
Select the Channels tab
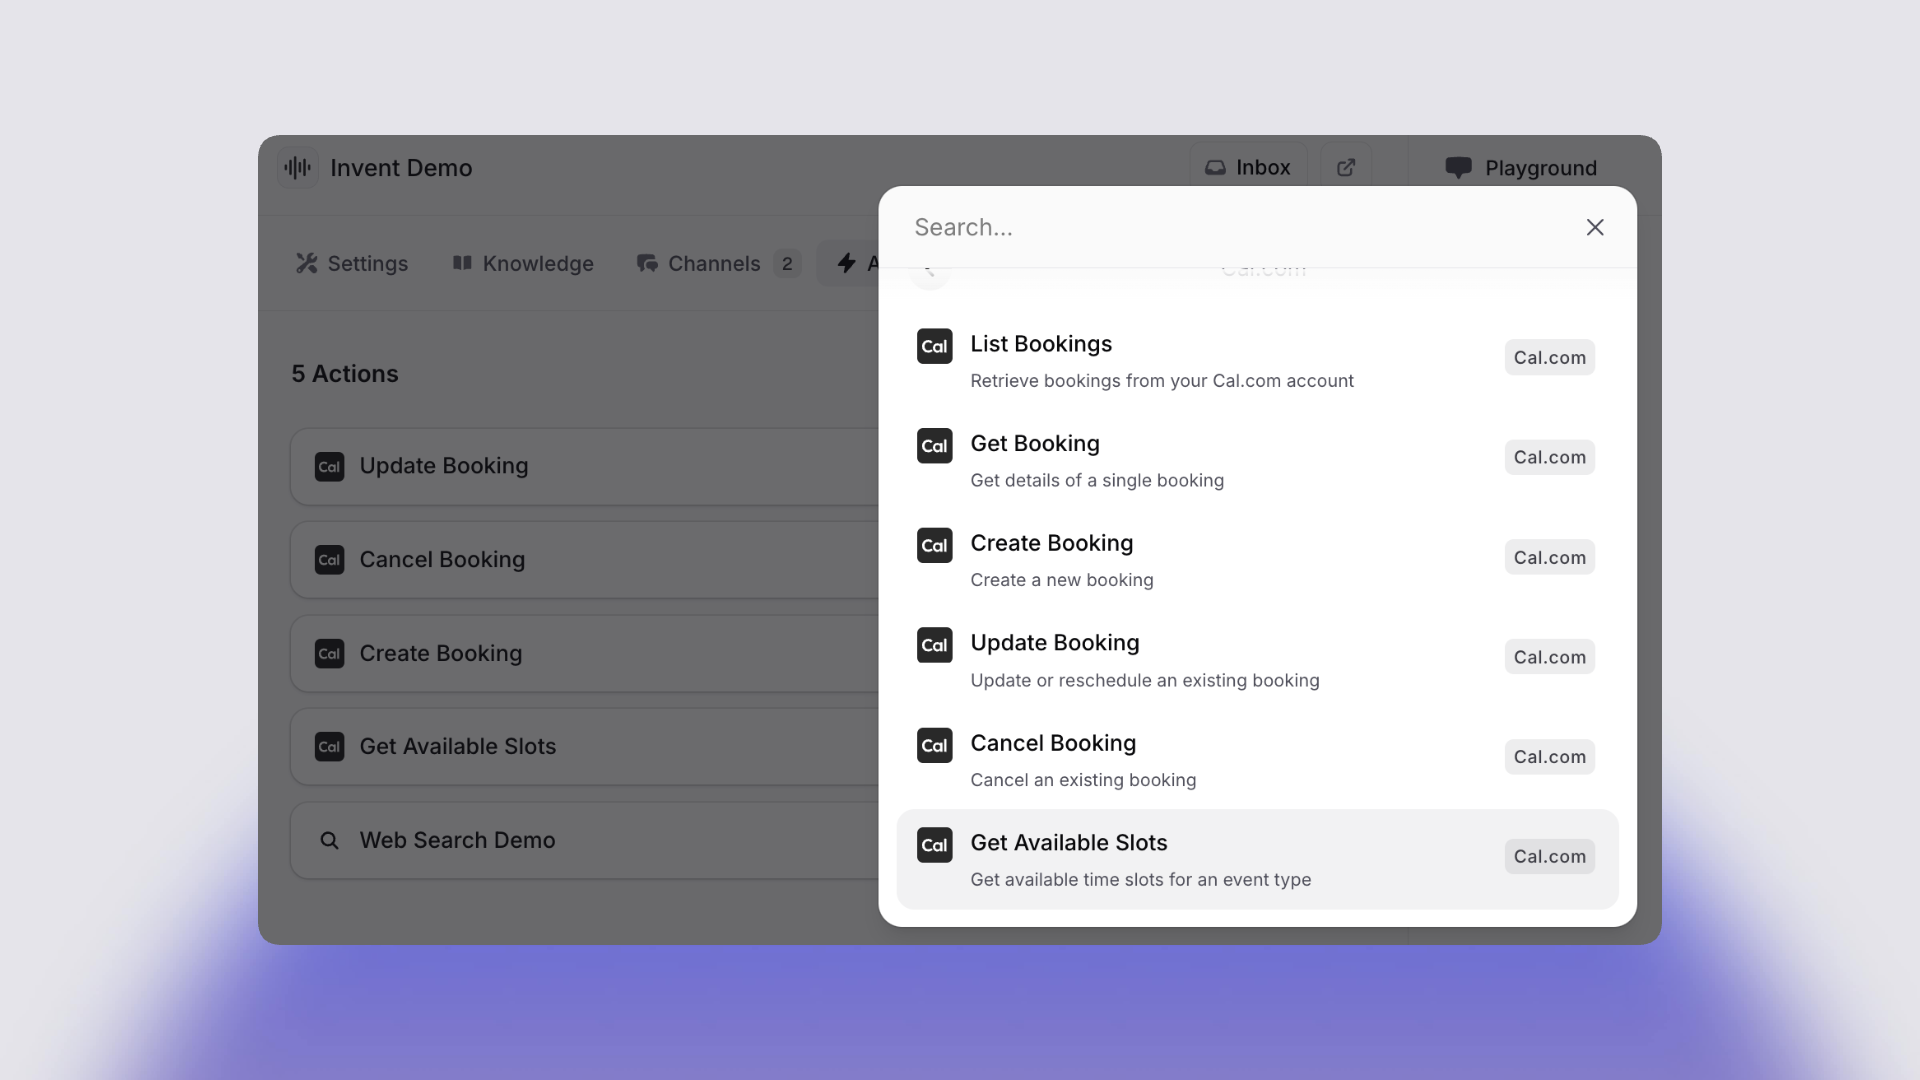click(714, 264)
